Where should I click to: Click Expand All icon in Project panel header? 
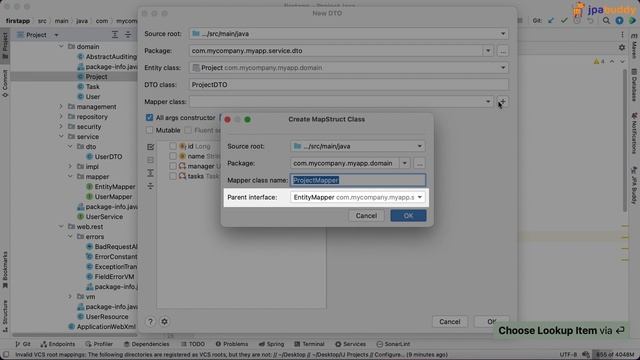click(x=115, y=35)
